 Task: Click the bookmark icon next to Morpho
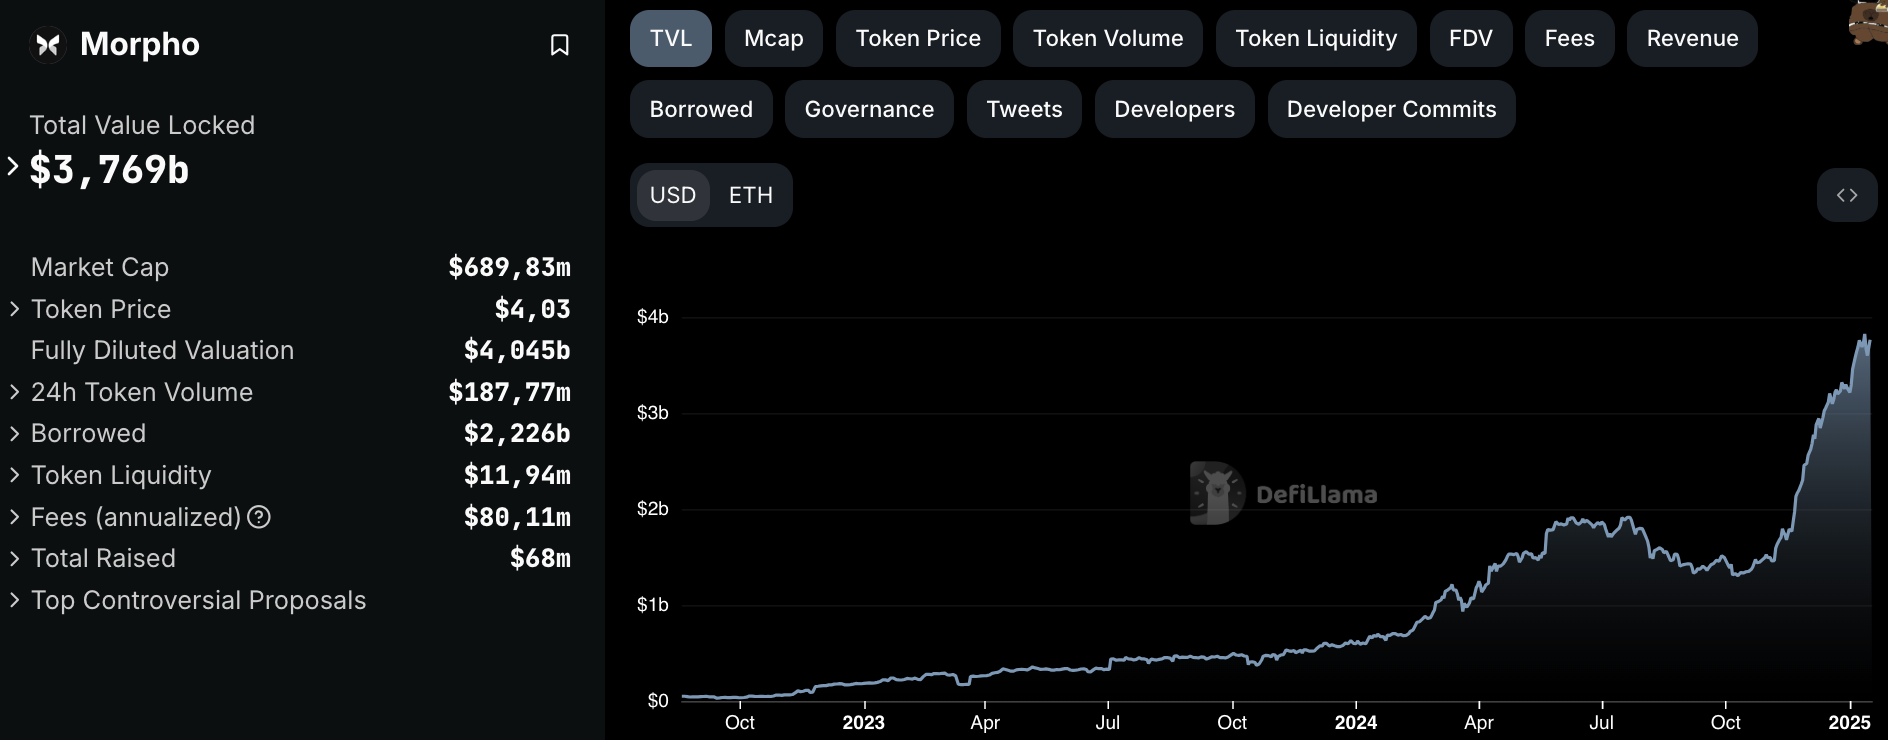[x=560, y=45]
